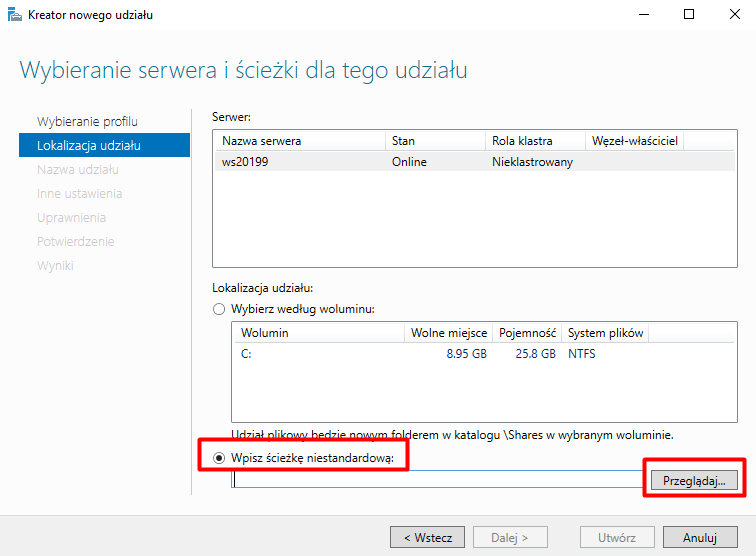Click "System plików" column header
Image resolution: width=756 pixels, height=556 pixels.
(x=606, y=333)
